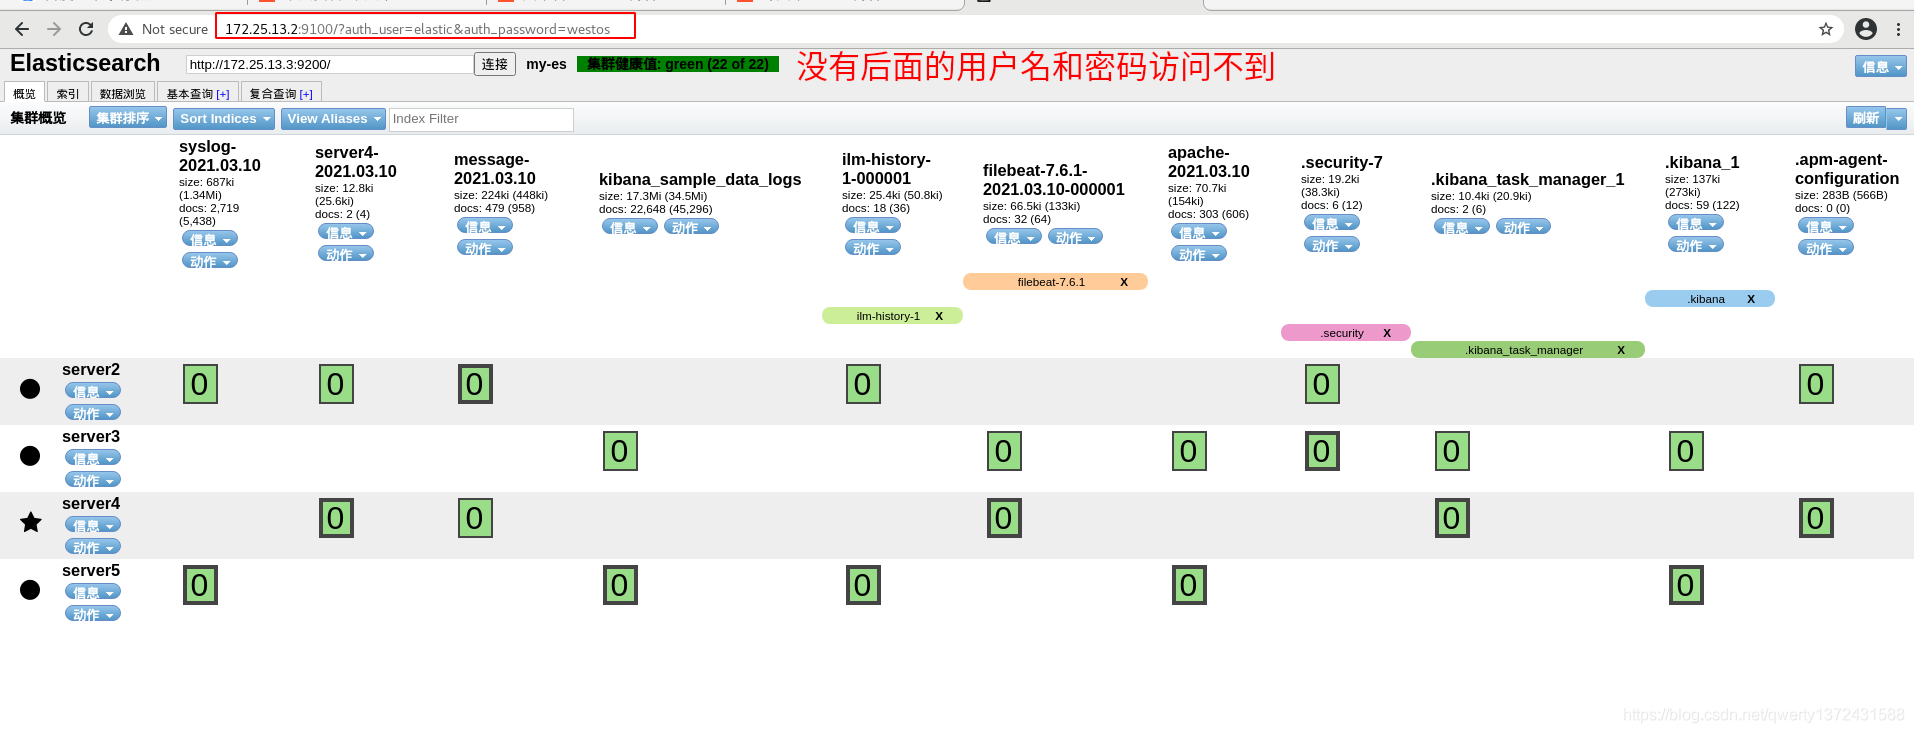
Task: Open 信息 dropdown for server5 node
Action: [x=93, y=592]
